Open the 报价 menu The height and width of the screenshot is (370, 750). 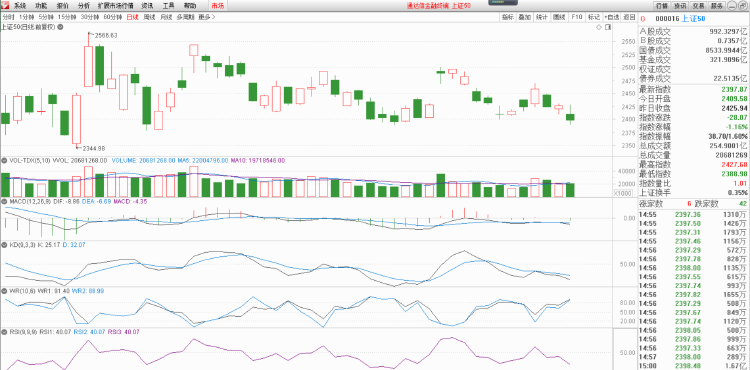coord(62,6)
